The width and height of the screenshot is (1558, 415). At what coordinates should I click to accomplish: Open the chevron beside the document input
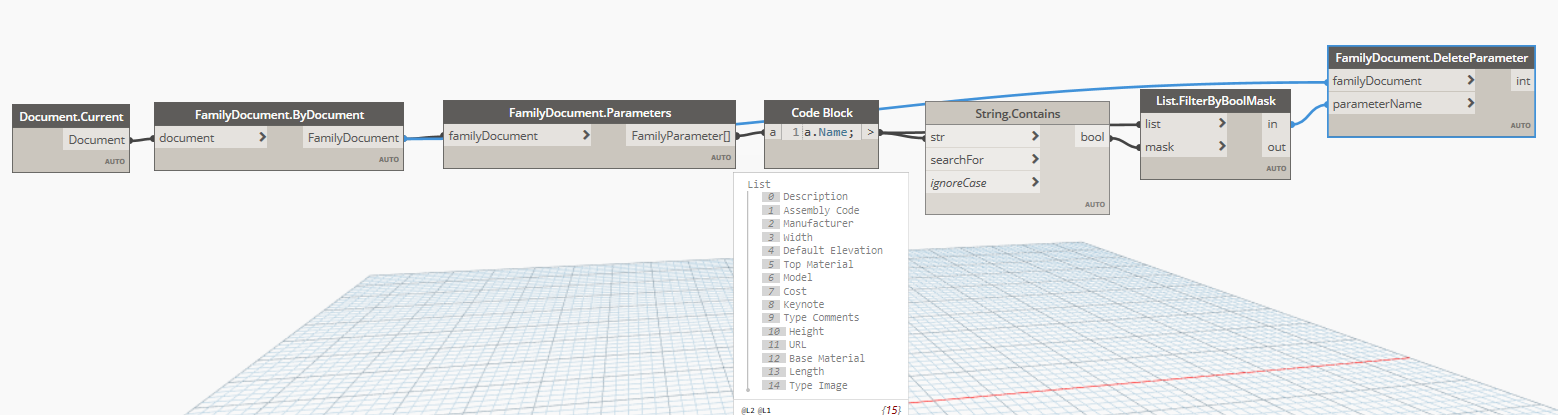262,138
